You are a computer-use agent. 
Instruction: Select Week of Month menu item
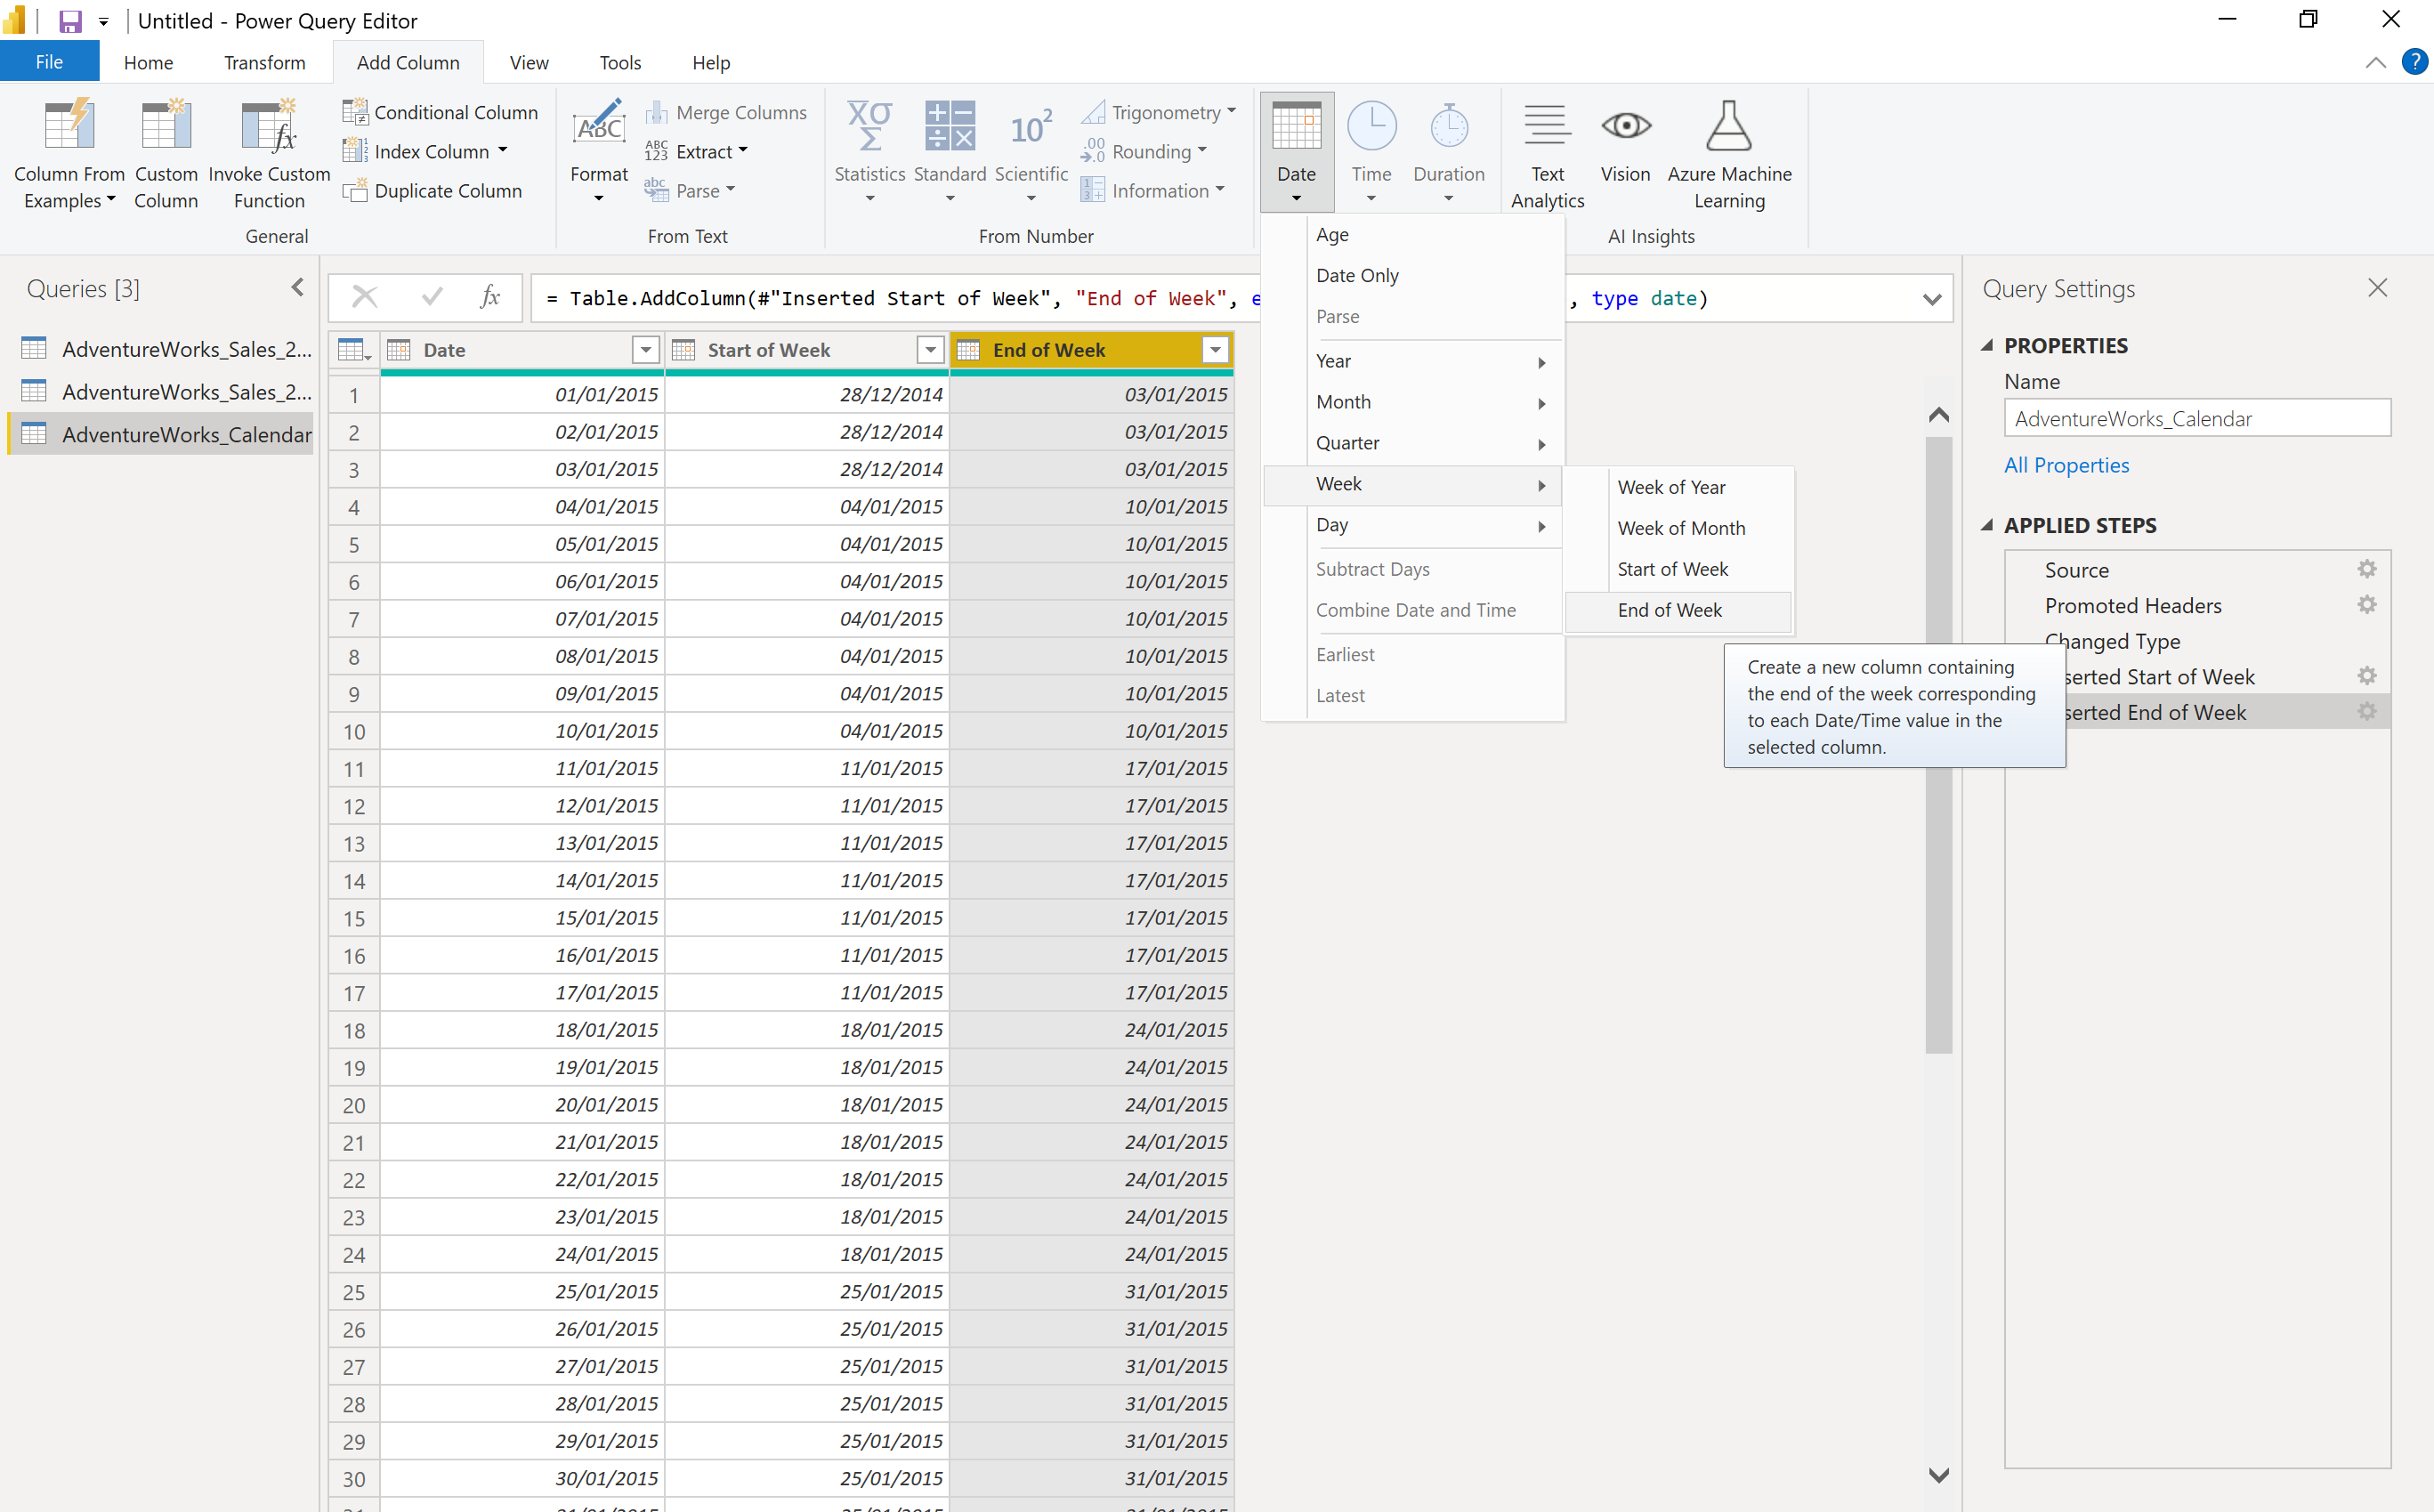tap(1678, 528)
